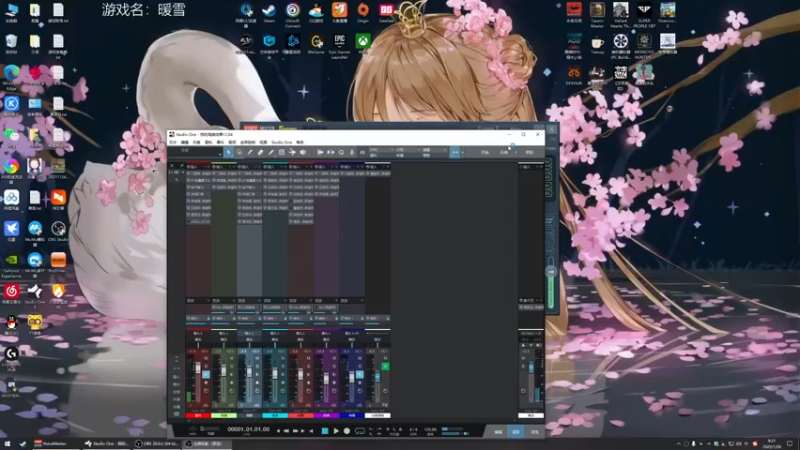Viewport: 800px width, 450px height.
Task: Click the round Record button in the transport bar
Action: pos(347,431)
